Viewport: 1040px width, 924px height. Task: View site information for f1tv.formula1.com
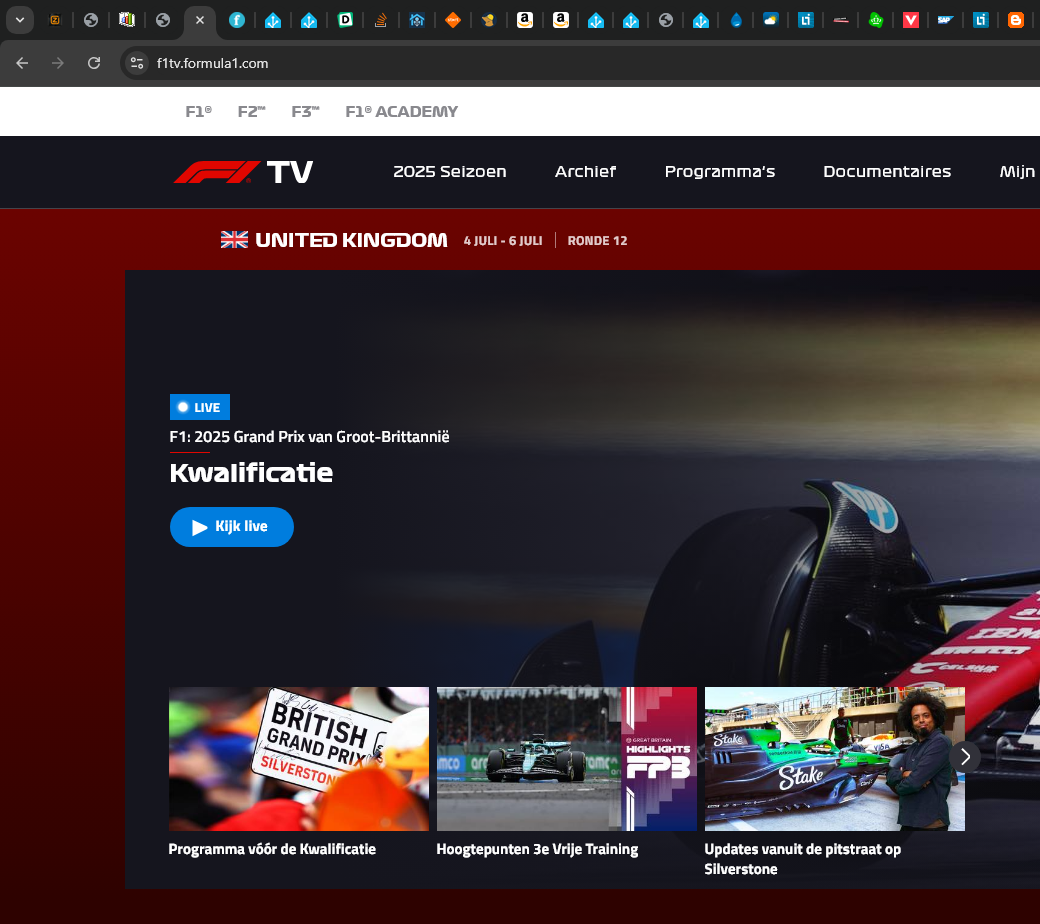point(137,63)
